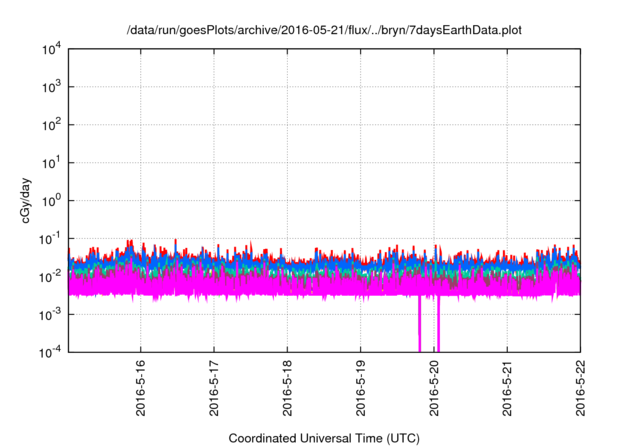Viewport: 640px width, 448px height.
Task: Click the 10^0 y-axis tick label
Action: click(x=52, y=200)
